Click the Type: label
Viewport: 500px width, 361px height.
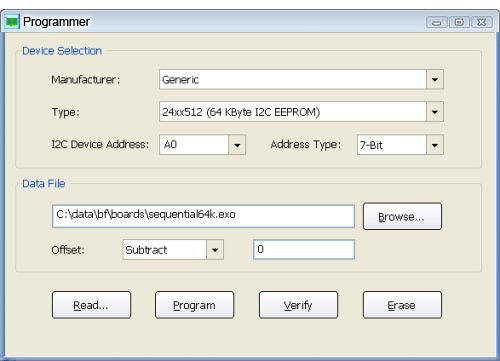(65, 112)
